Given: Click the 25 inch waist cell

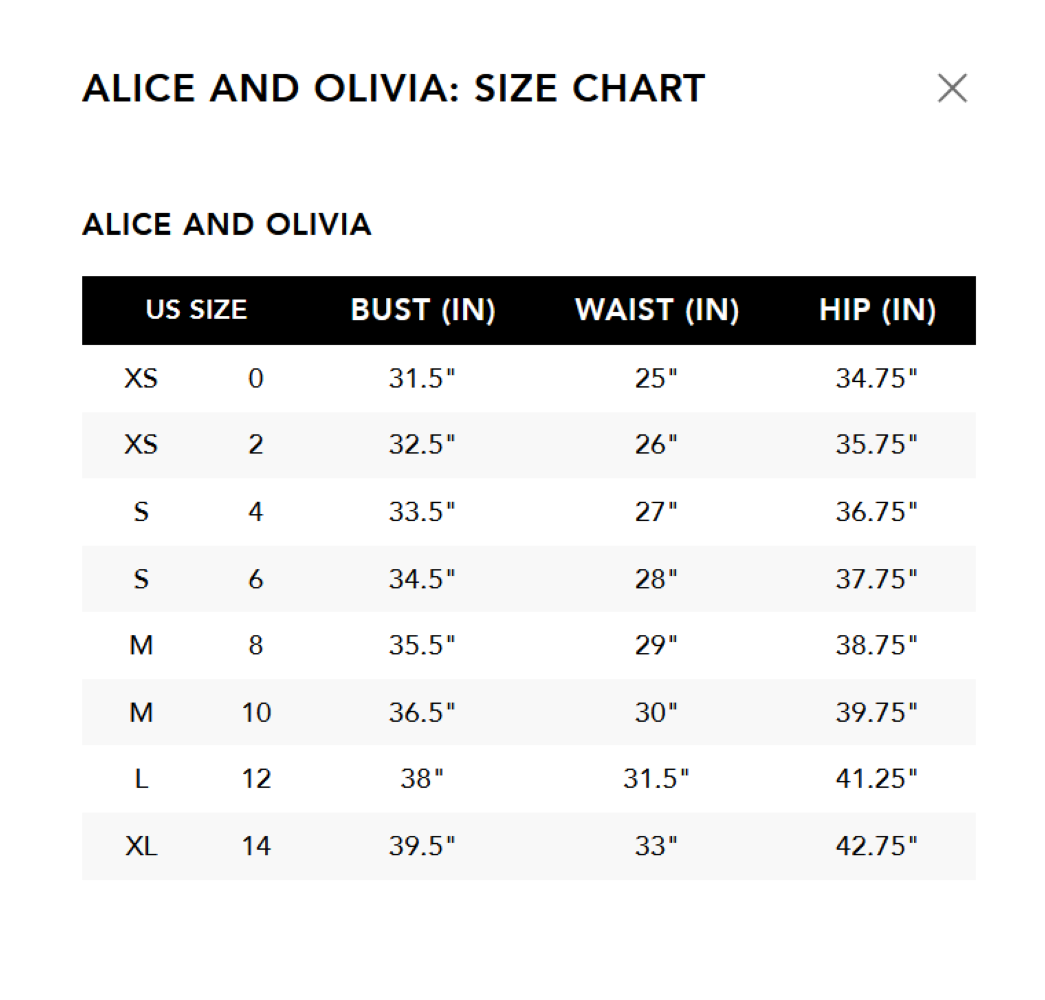Looking at the screenshot, I should (656, 378).
